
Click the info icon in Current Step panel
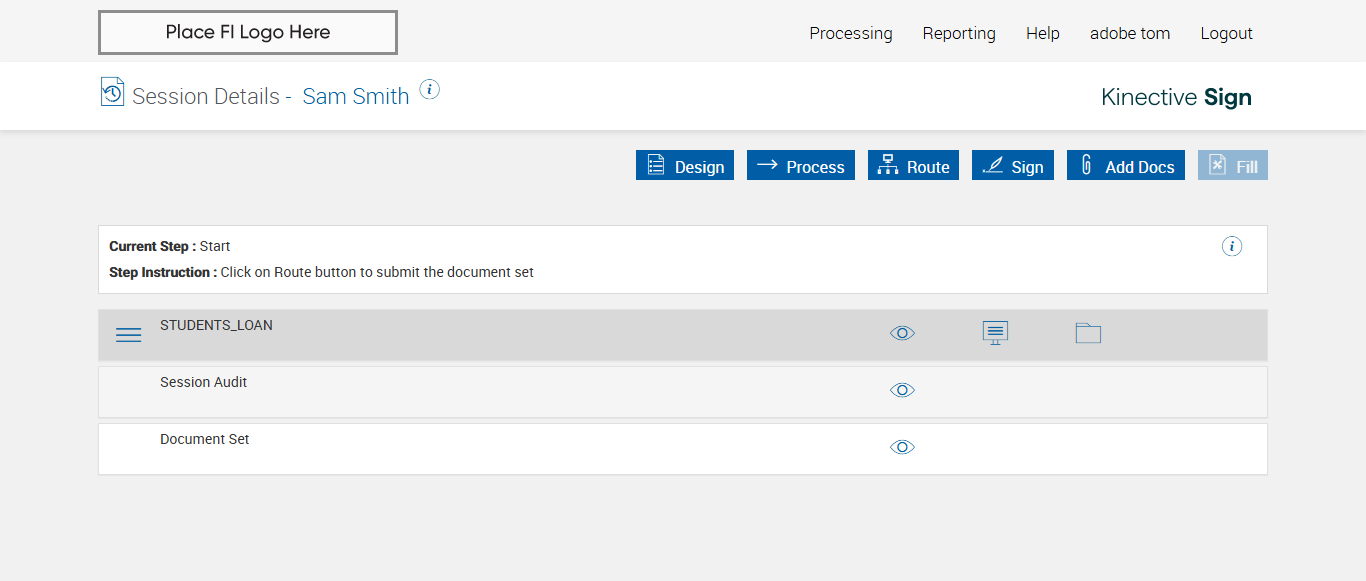pyautogui.click(x=1232, y=246)
